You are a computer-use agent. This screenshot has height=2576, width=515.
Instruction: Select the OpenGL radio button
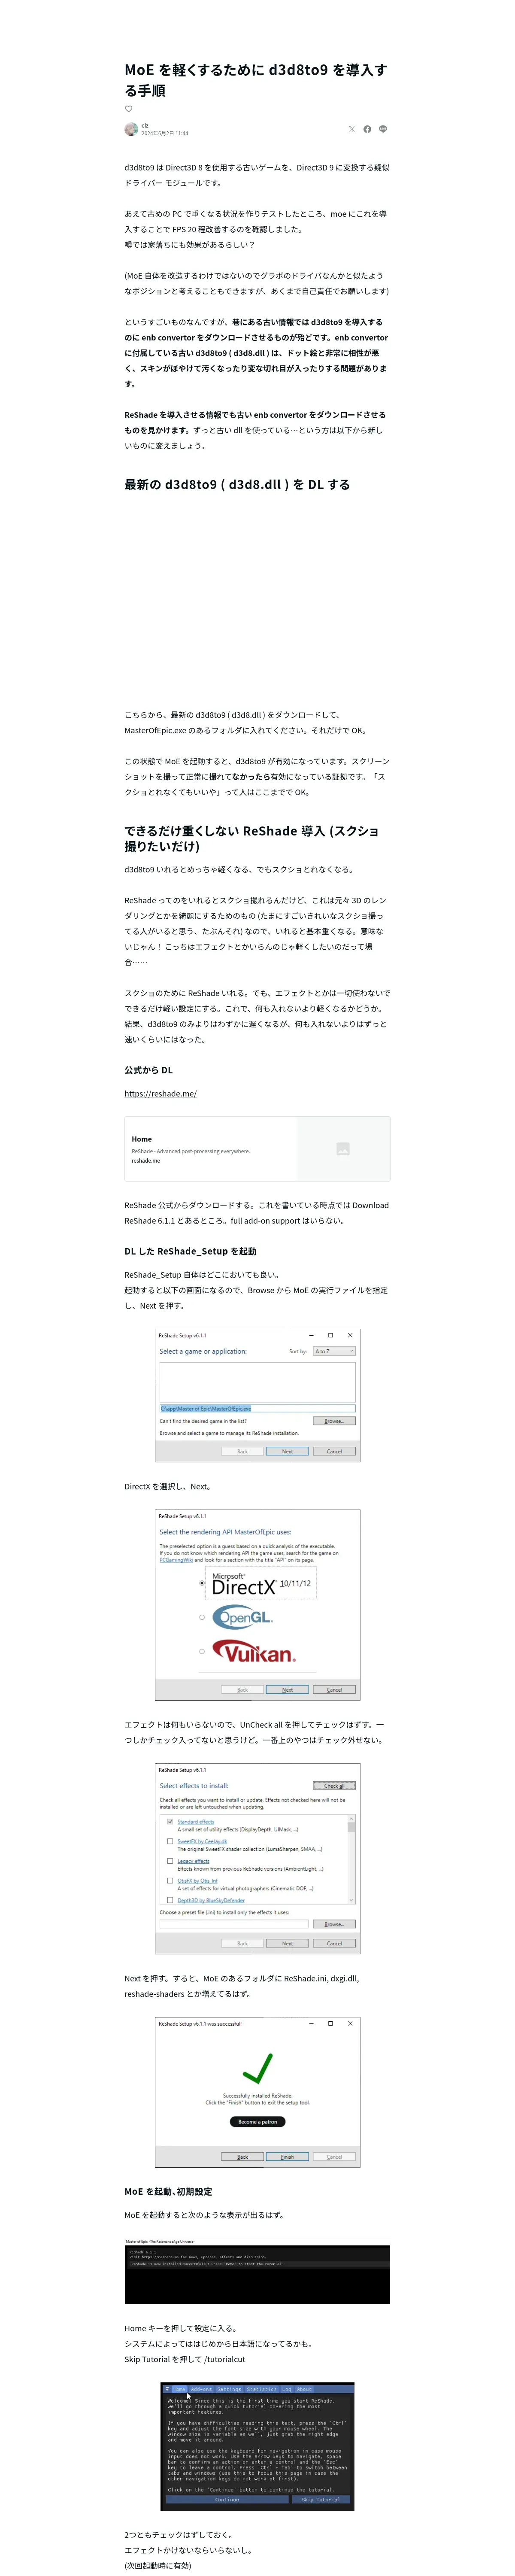(x=202, y=1617)
